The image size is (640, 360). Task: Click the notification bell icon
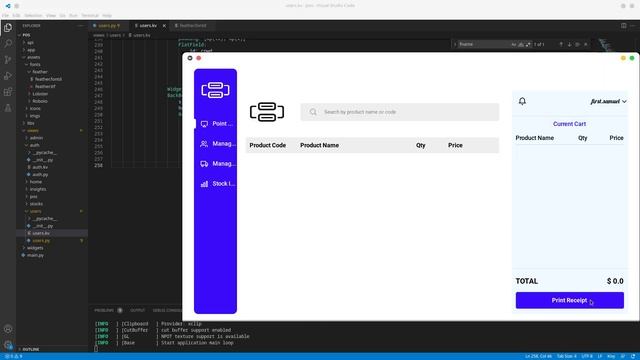(x=522, y=101)
